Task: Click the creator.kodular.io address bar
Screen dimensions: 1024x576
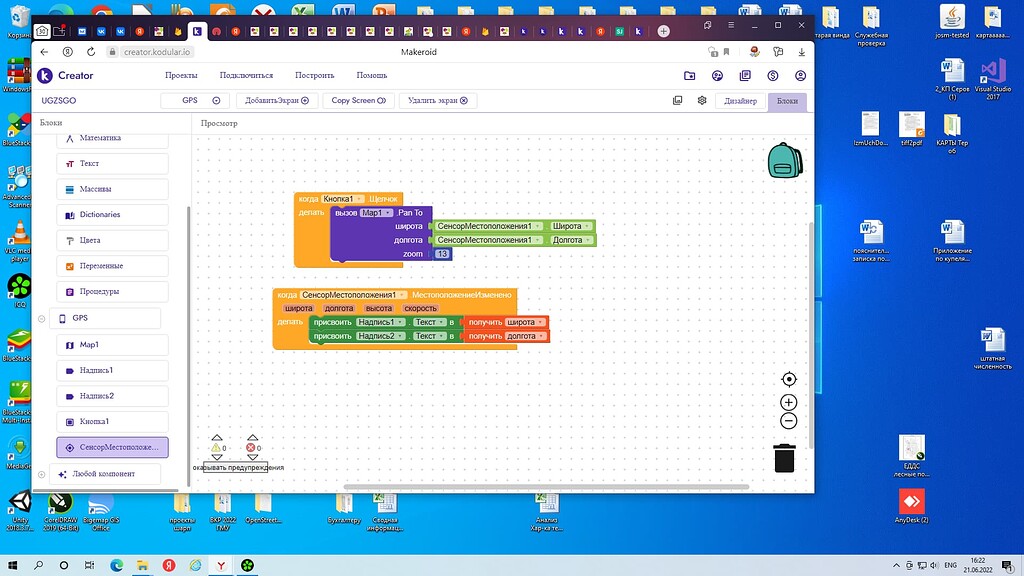Action: tap(157, 52)
